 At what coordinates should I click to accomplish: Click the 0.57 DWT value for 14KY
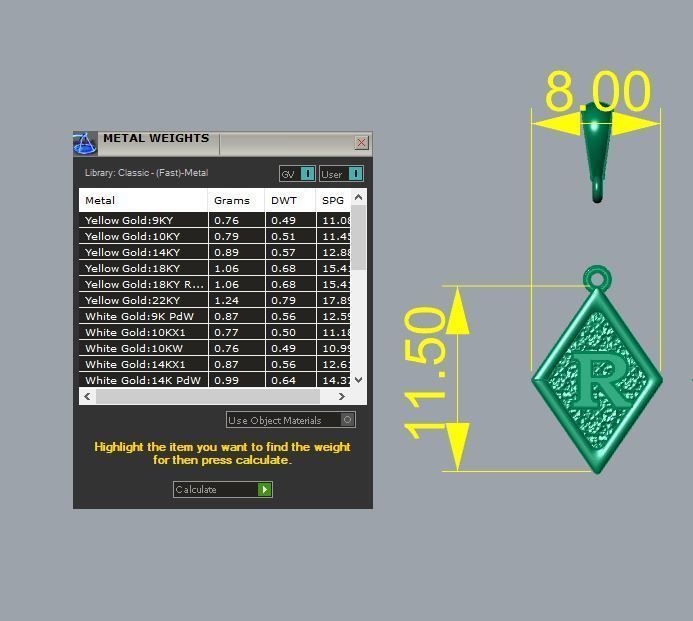tap(283, 252)
